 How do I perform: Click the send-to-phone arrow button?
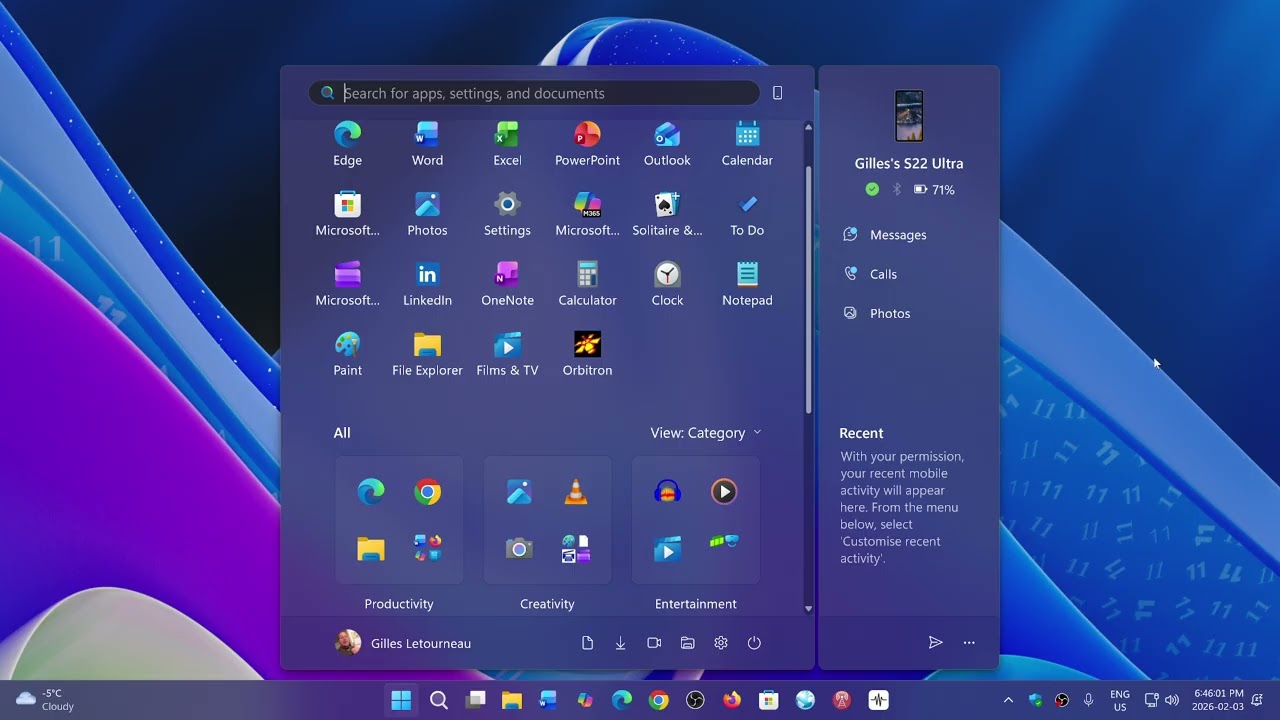[x=935, y=643]
